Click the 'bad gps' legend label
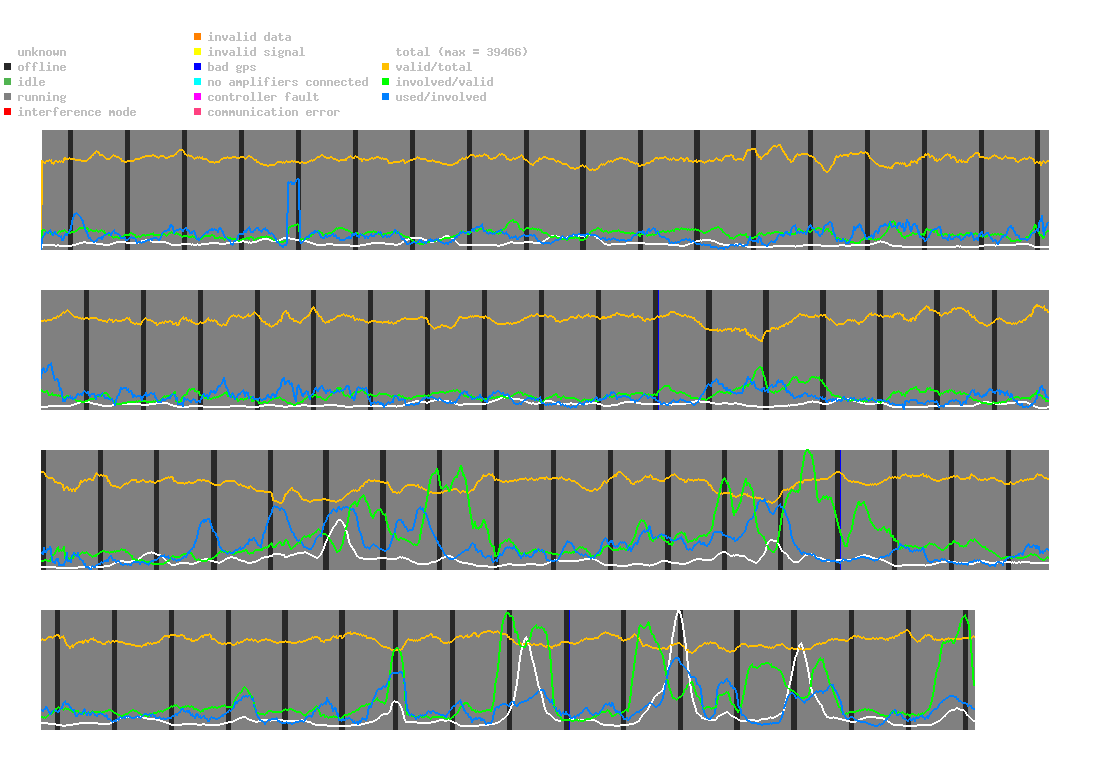Image resolution: width=1095 pixels, height=764 pixels. coord(232,67)
